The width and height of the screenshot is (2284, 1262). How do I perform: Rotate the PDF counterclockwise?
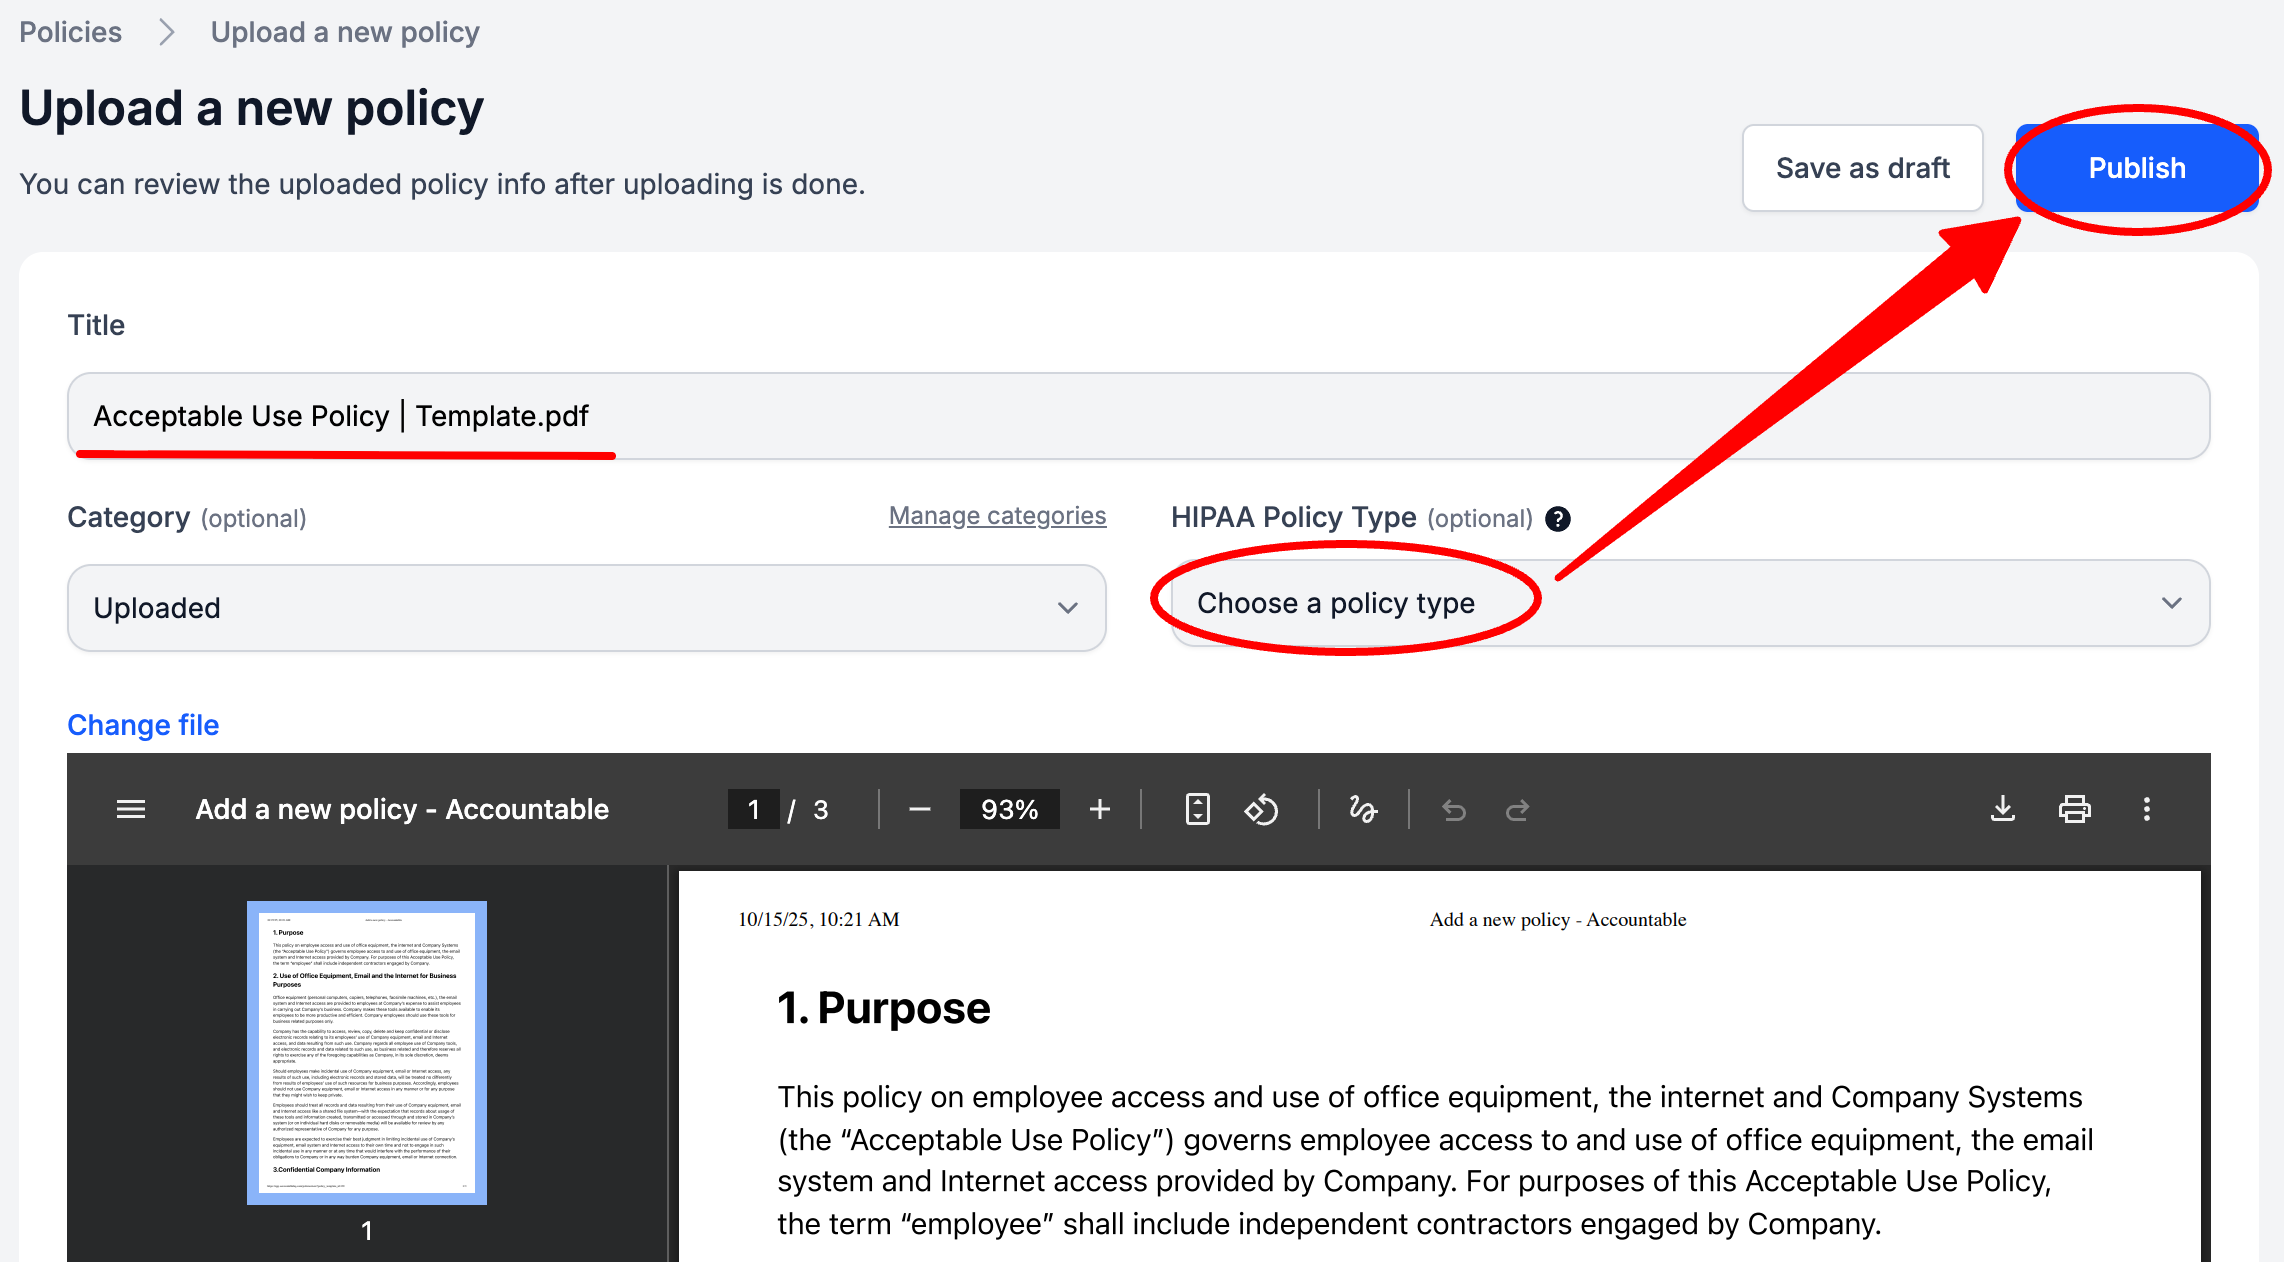[x=1261, y=809]
